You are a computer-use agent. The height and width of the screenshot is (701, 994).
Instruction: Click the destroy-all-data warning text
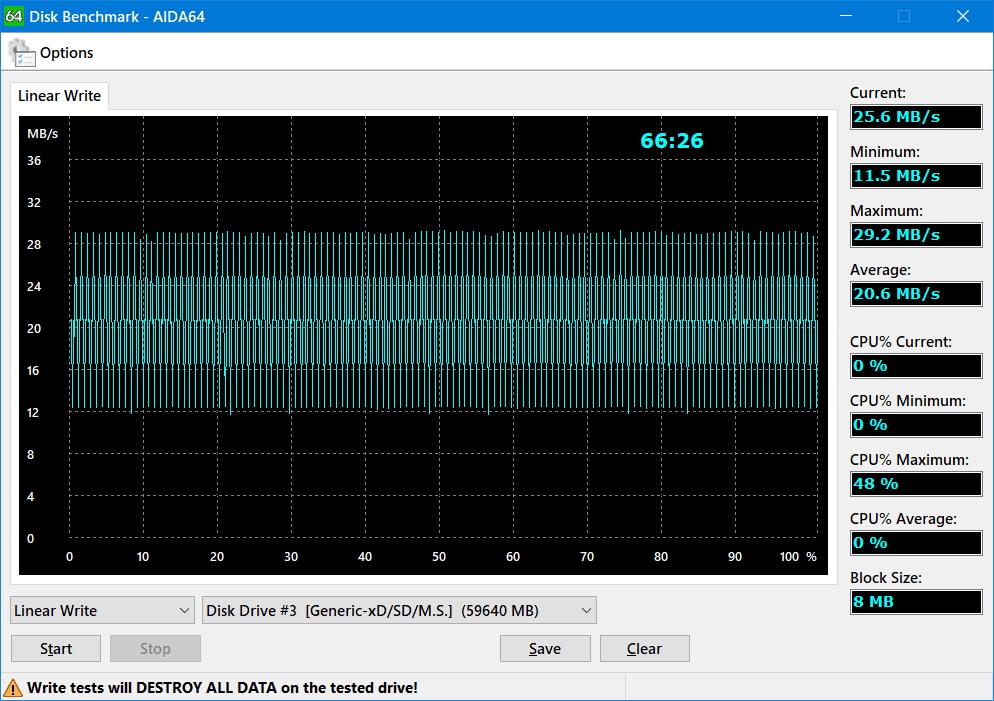click(x=223, y=688)
